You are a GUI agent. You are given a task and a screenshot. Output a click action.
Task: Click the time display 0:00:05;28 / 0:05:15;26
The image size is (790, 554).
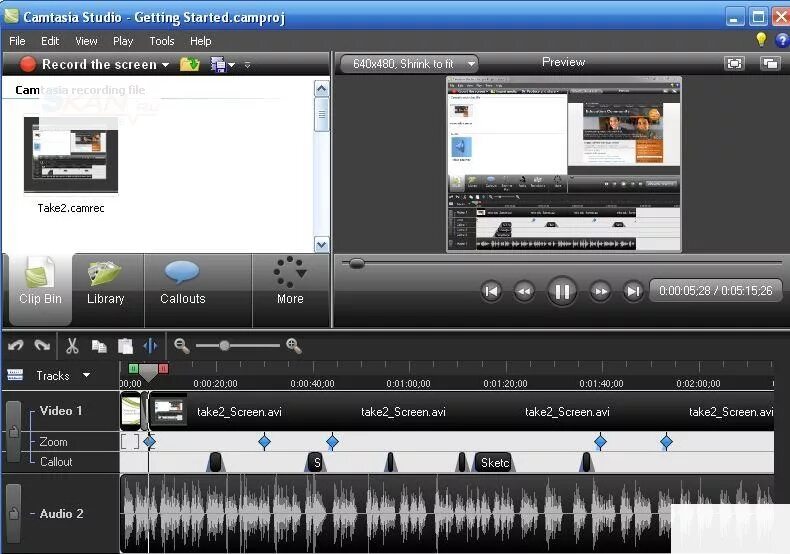click(715, 291)
